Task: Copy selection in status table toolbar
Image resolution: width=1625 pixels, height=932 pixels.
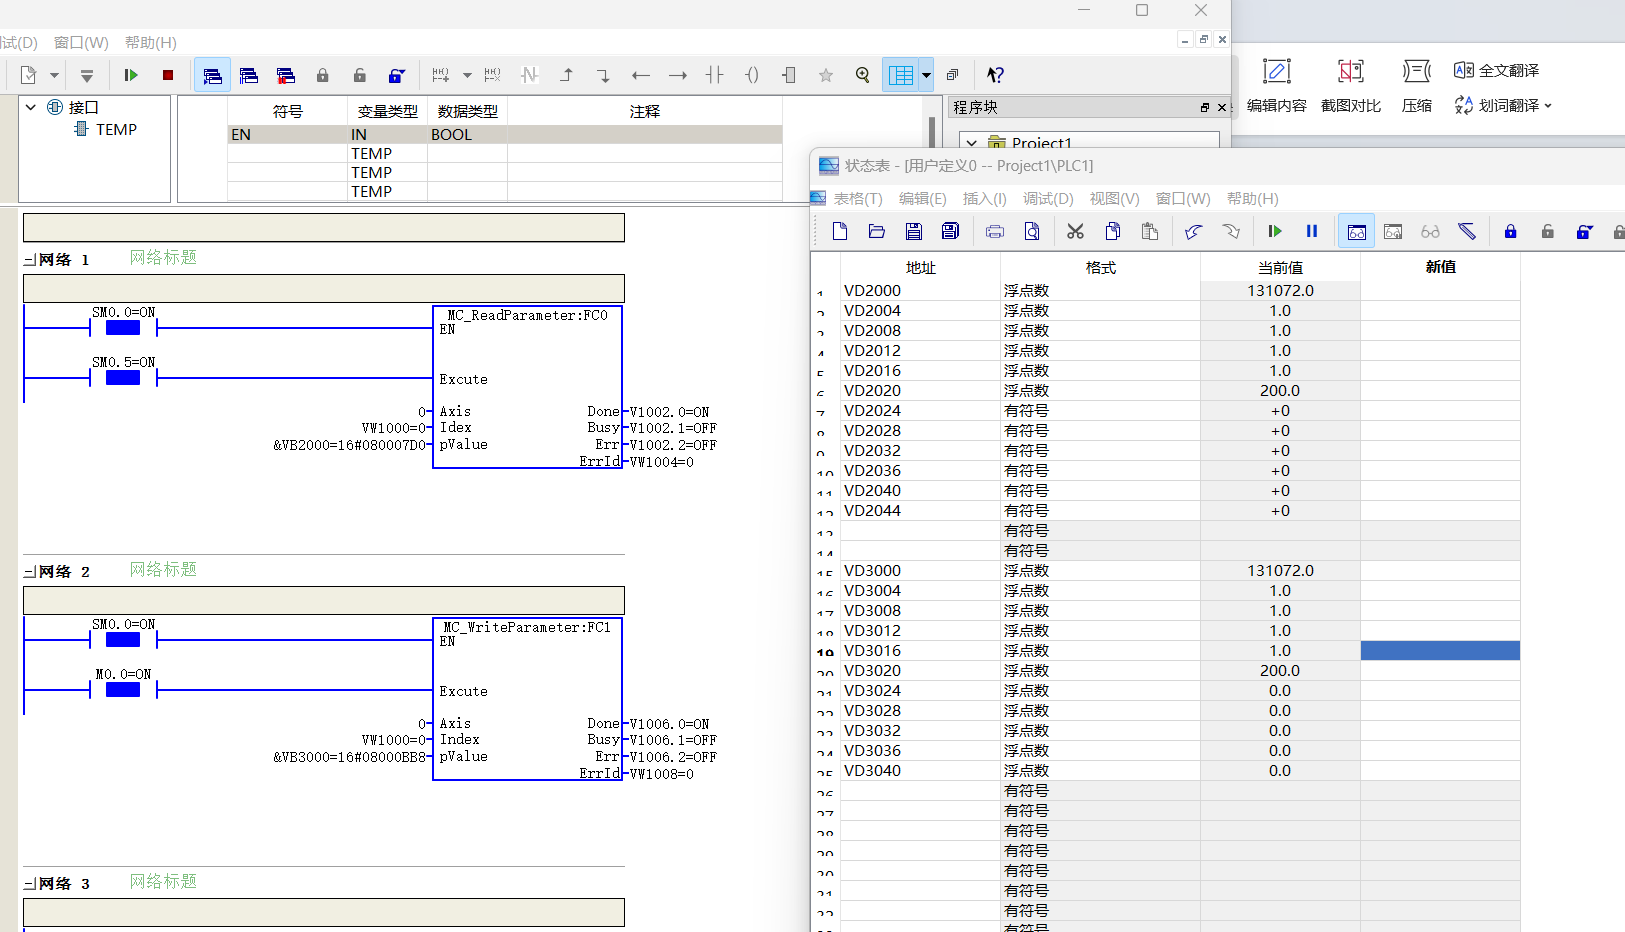Action: click(1113, 231)
